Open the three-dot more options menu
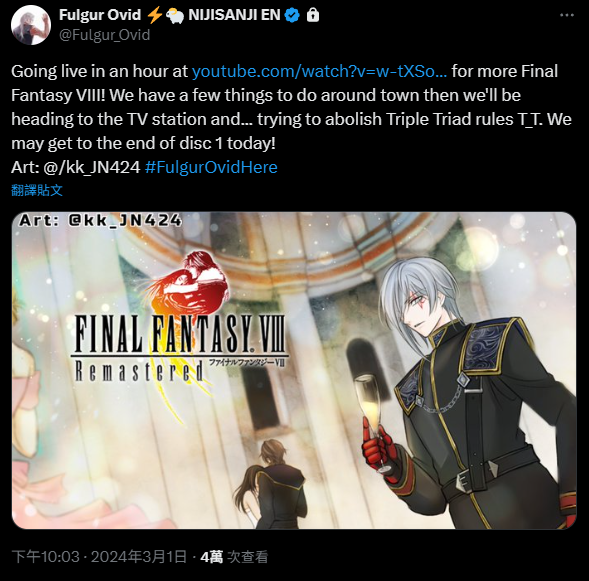 pyautogui.click(x=567, y=15)
